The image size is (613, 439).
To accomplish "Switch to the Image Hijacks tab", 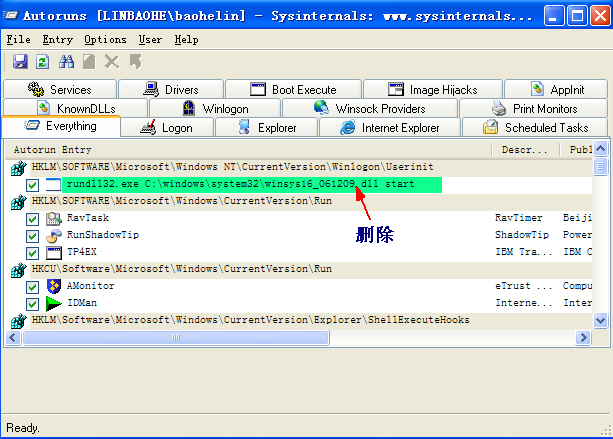I will pos(433,90).
